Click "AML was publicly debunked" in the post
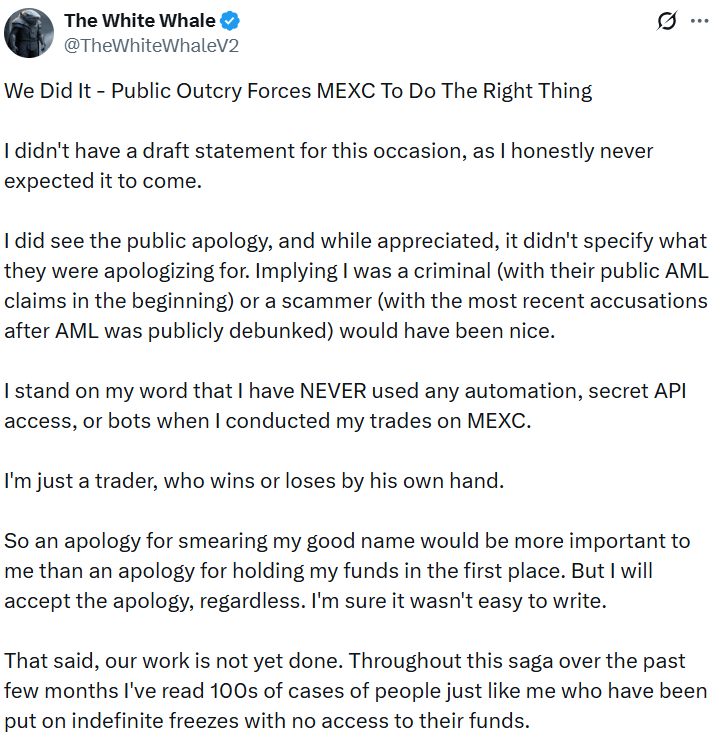The width and height of the screenshot is (728, 742). 166,331
